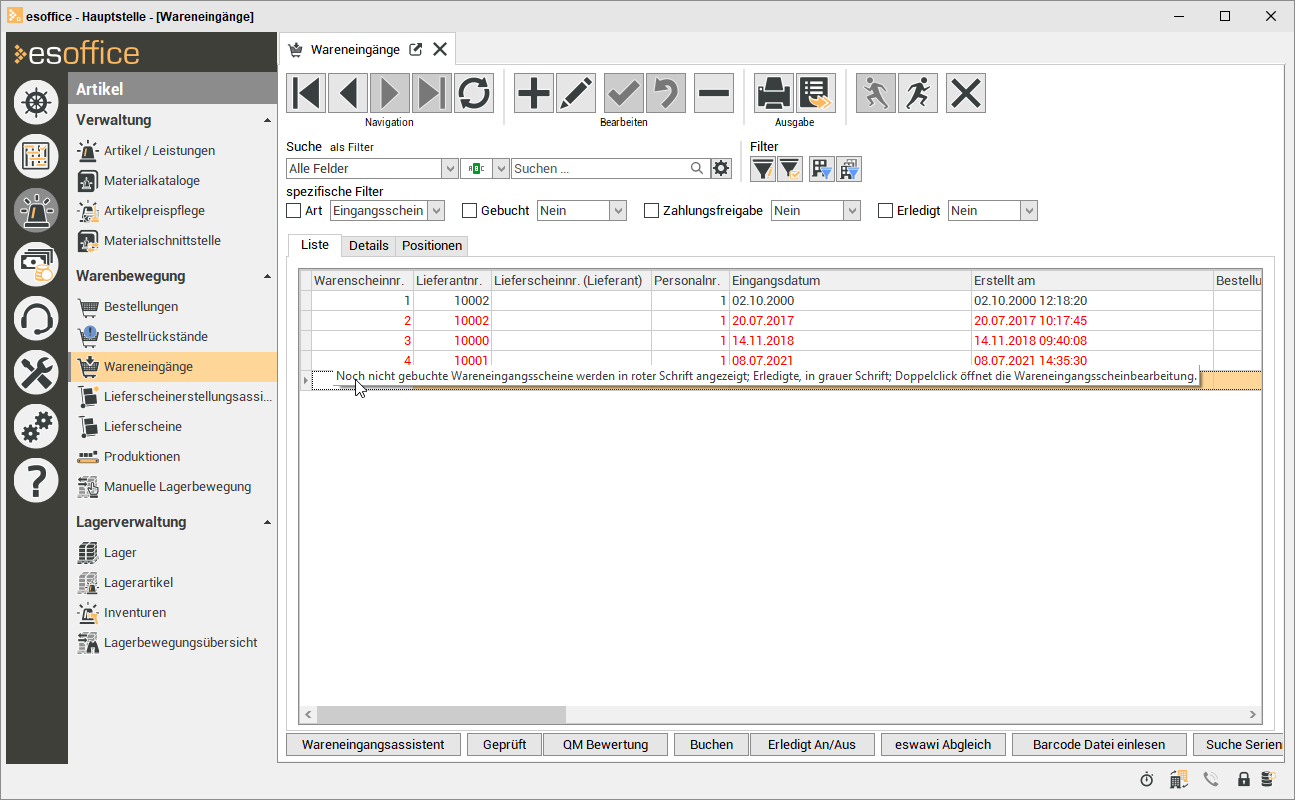Open the Zahlungsfreigabe Nein dropdown
This screenshot has height=800, width=1295.
pos(852,211)
